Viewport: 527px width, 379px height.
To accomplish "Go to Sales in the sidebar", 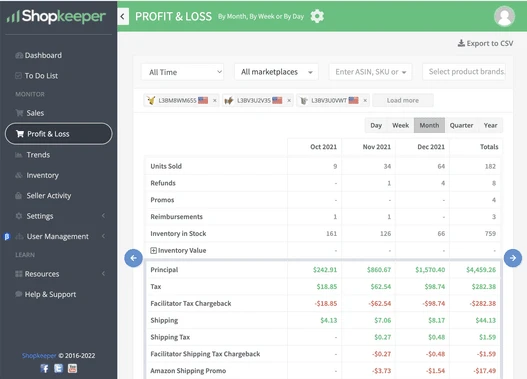I will point(35,113).
